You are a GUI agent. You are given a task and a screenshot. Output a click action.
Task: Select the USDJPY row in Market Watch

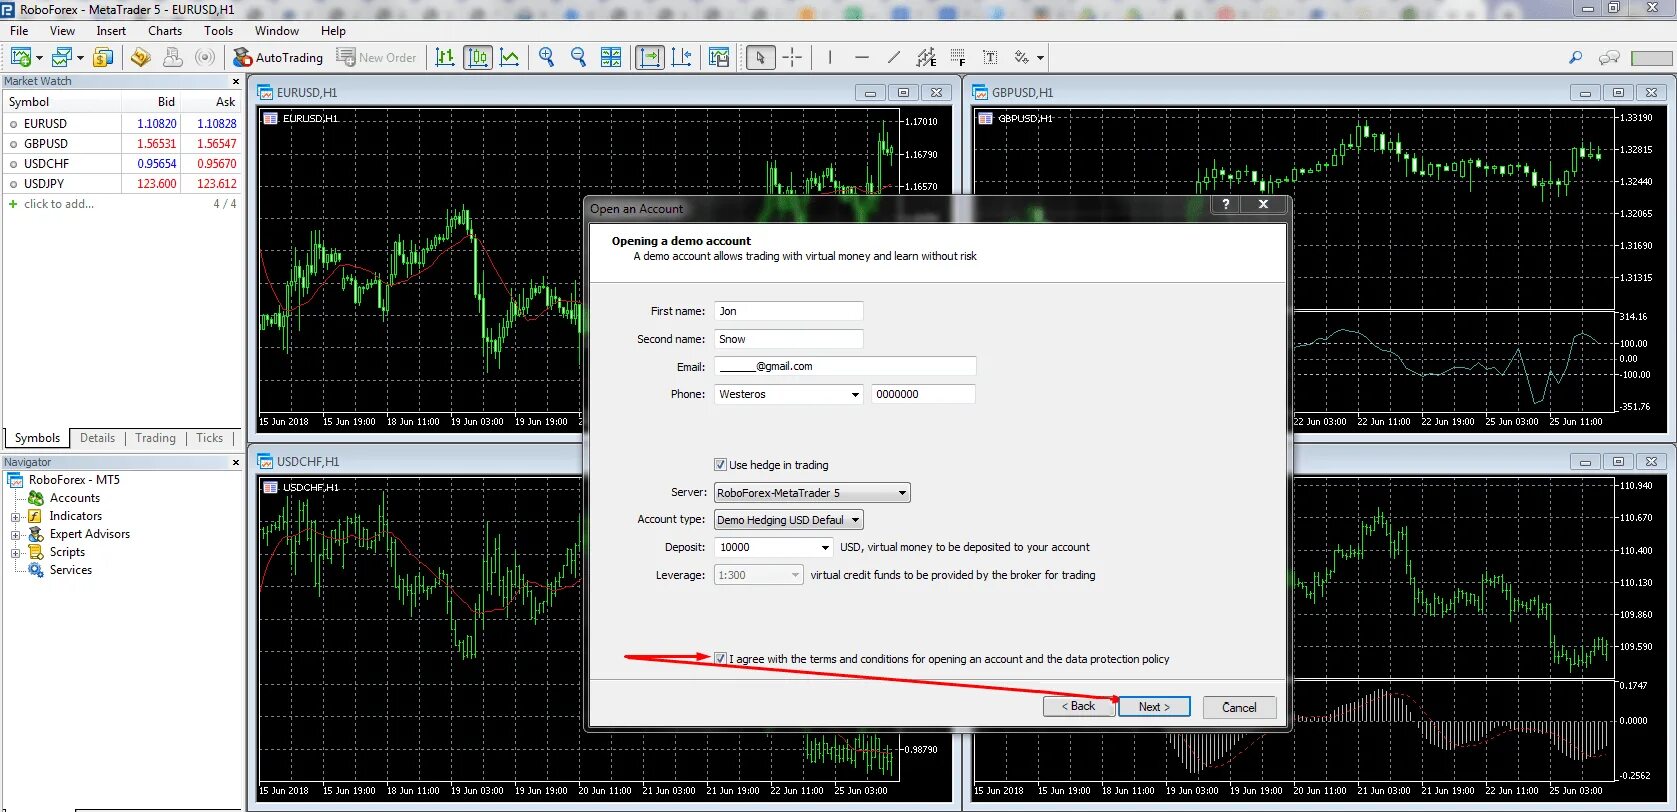pyautogui.click(x=122, y=184)
